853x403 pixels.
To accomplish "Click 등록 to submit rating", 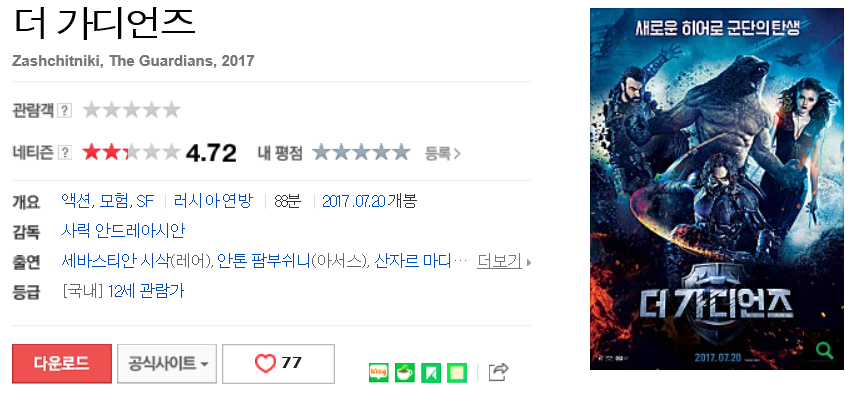I will pyautogui.click(x=443, y=153).
